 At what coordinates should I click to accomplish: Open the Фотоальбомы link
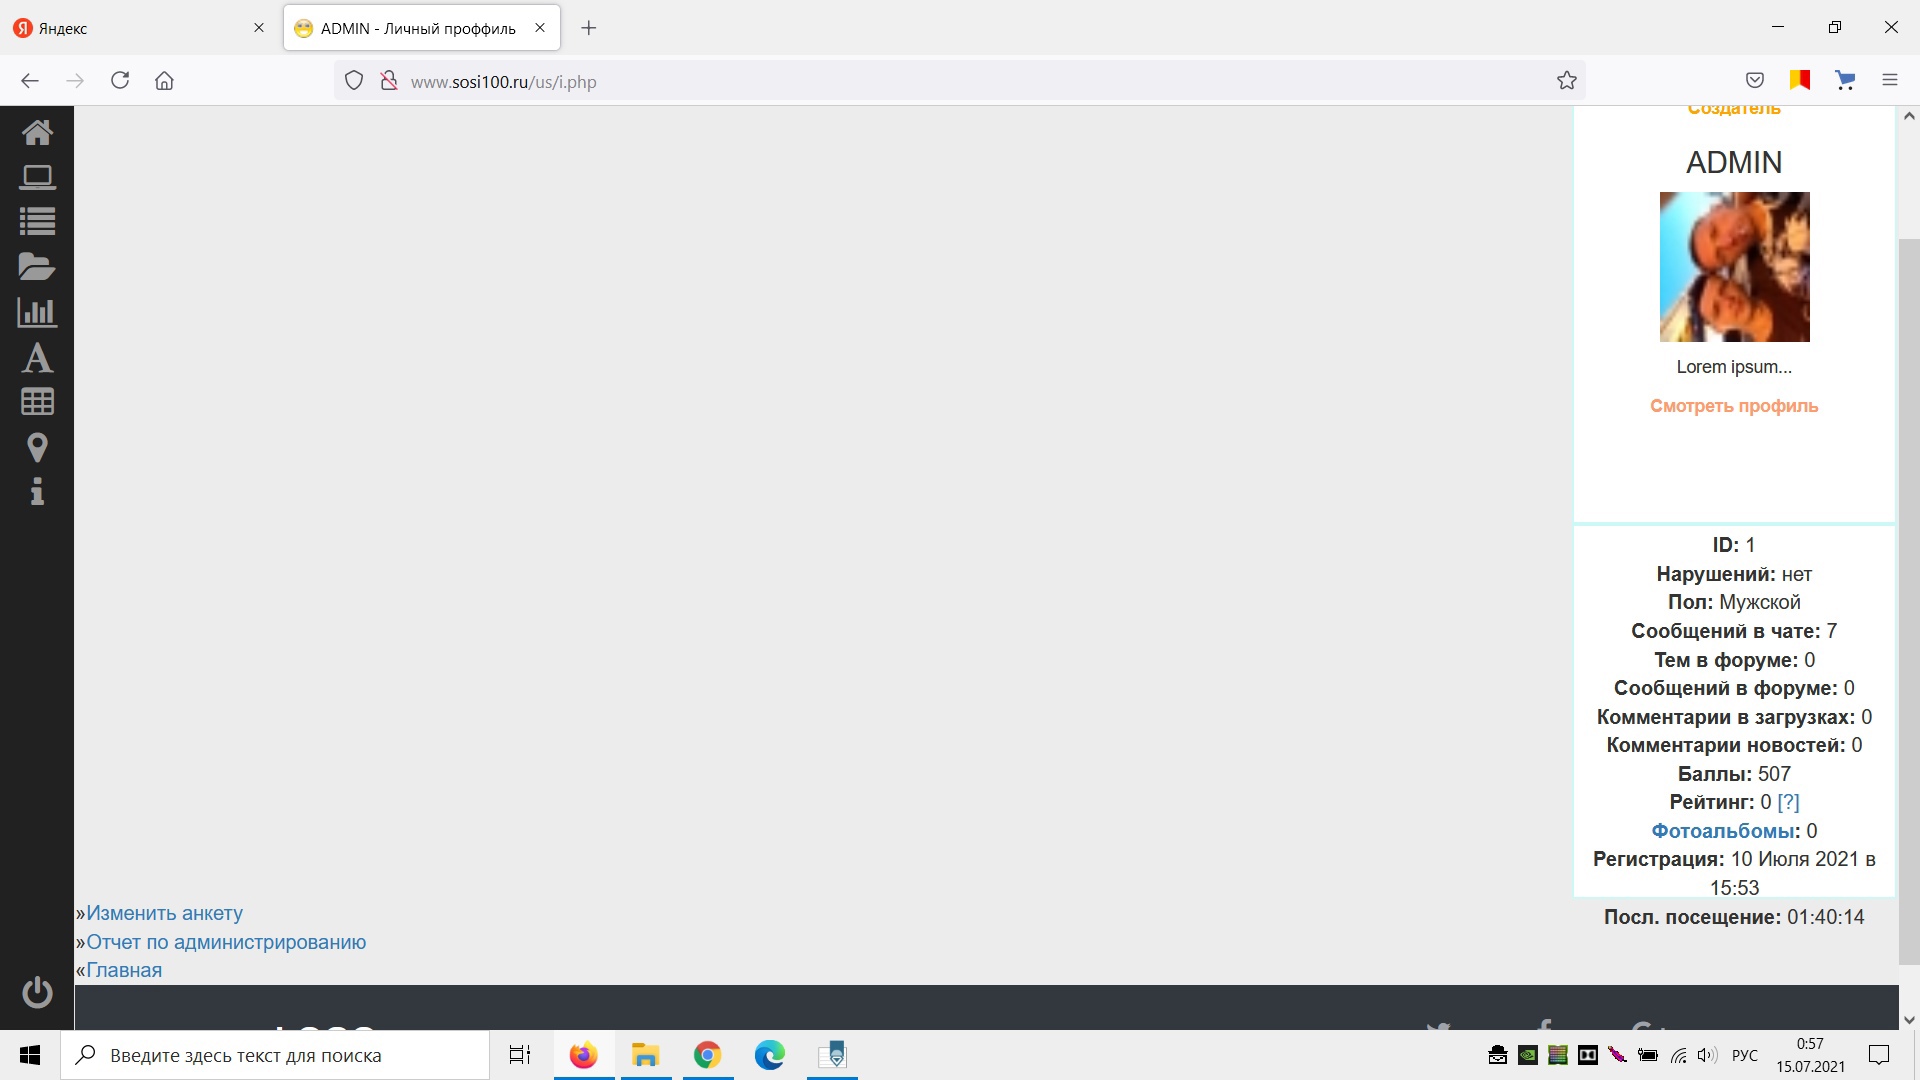pos(1722,831)
